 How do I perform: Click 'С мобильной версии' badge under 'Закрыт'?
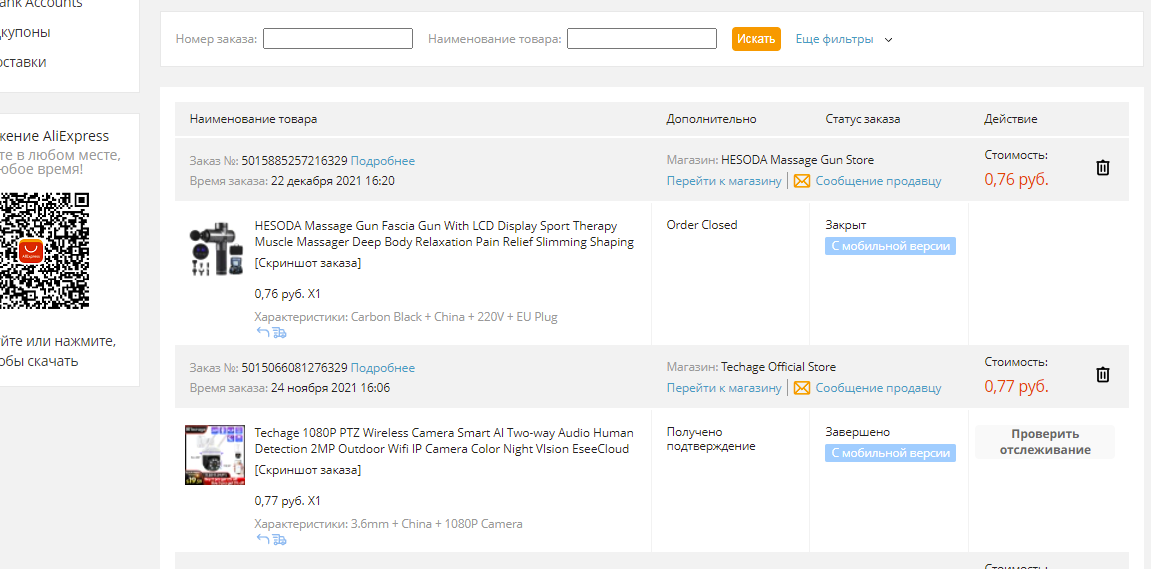[x=890, y=247]
